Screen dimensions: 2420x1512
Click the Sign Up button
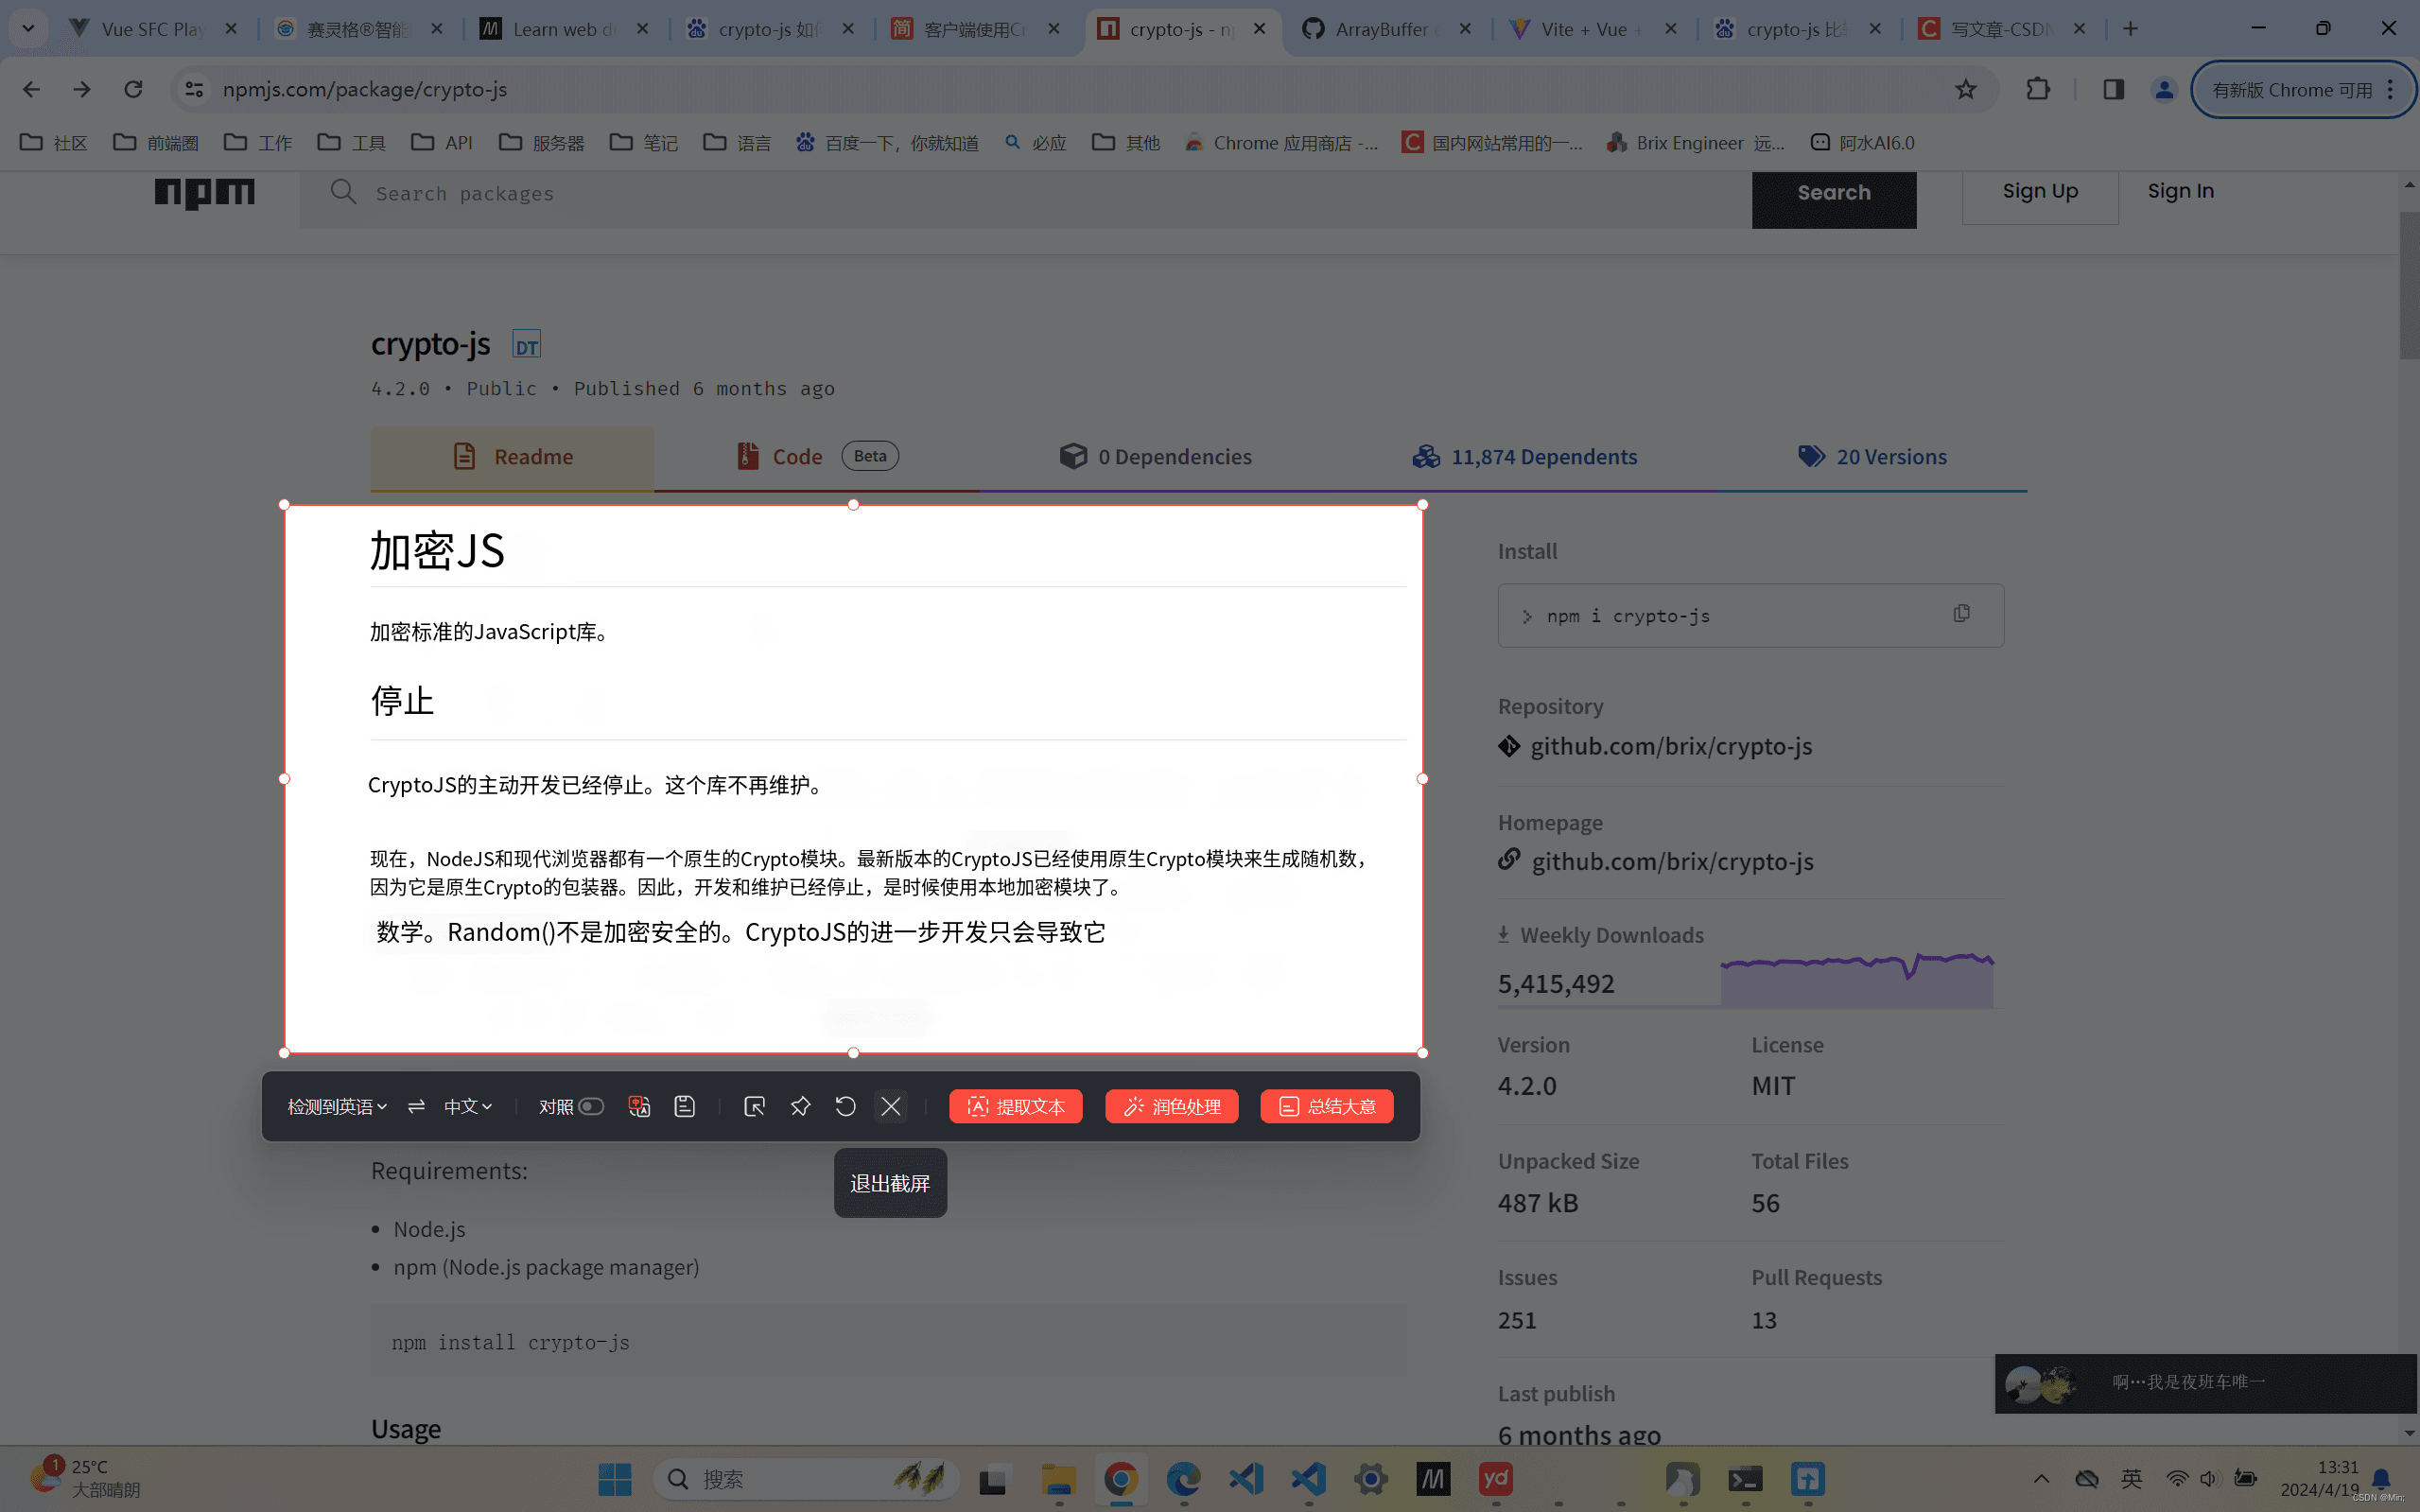click(2040, 190)
